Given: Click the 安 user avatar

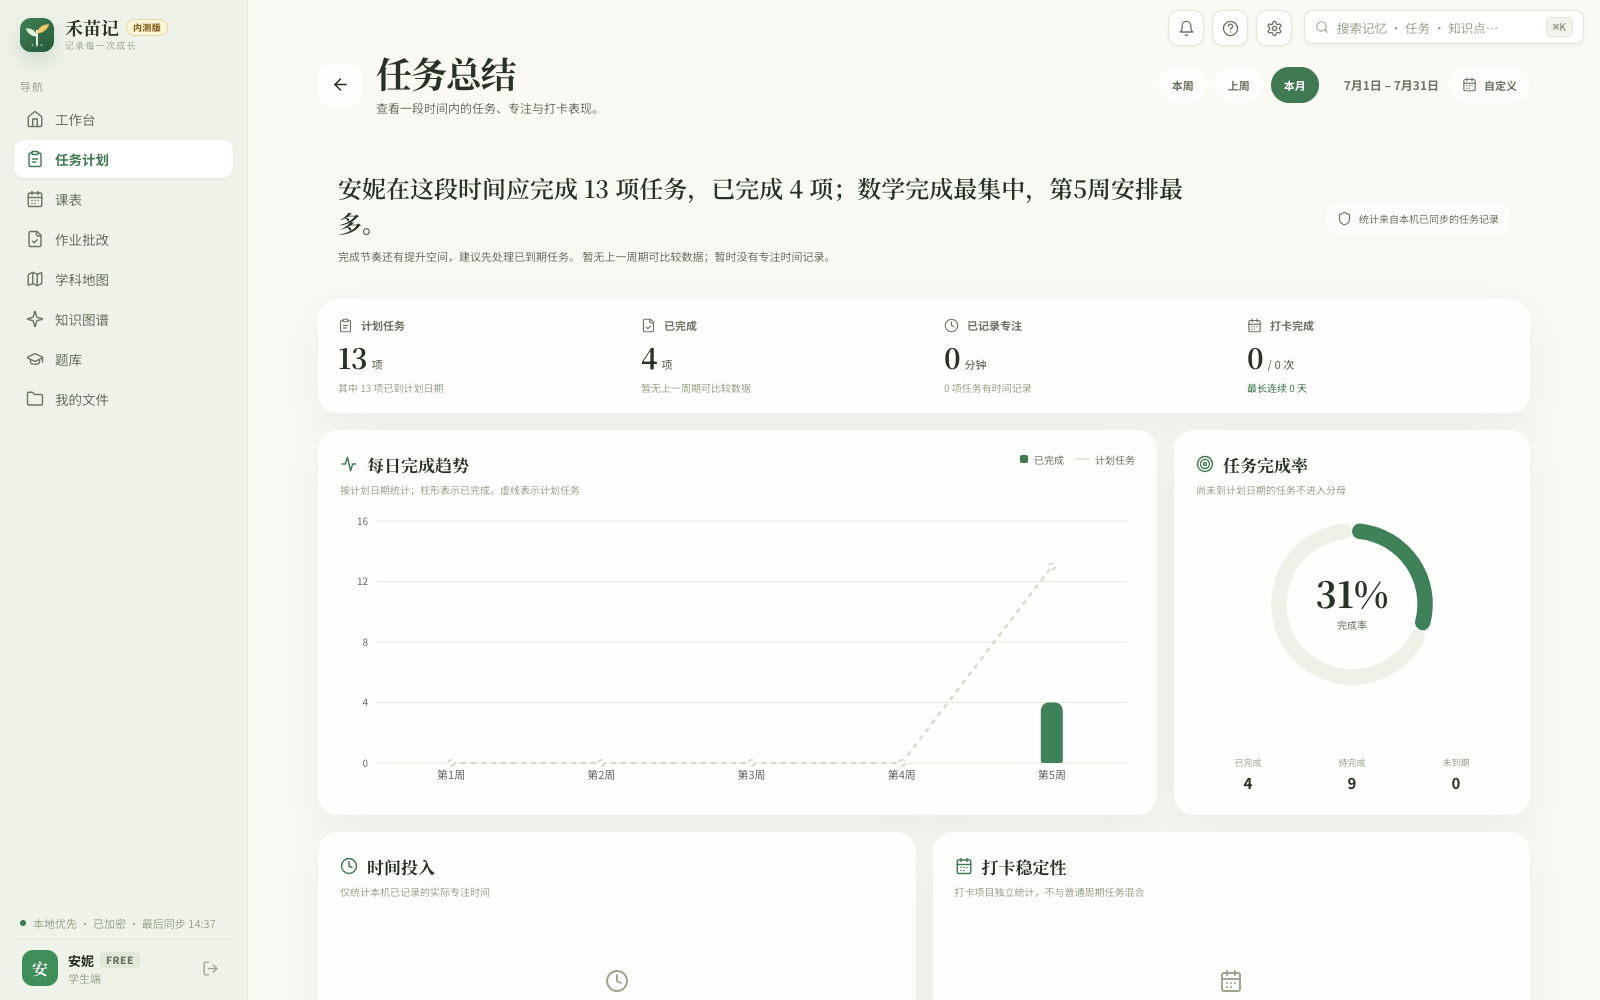Looking at the screenshot, I should 40,968.
